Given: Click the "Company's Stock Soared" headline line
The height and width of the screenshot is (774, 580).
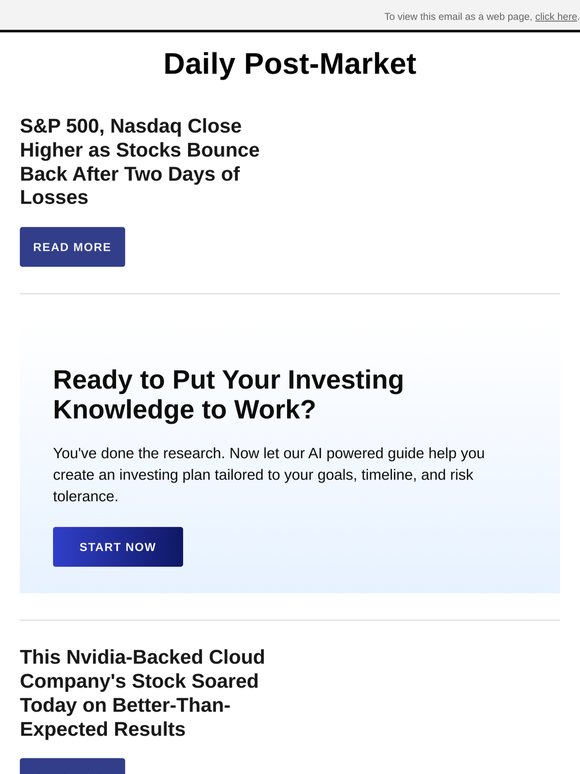Looking at the screenshot, I should [139, 681].
